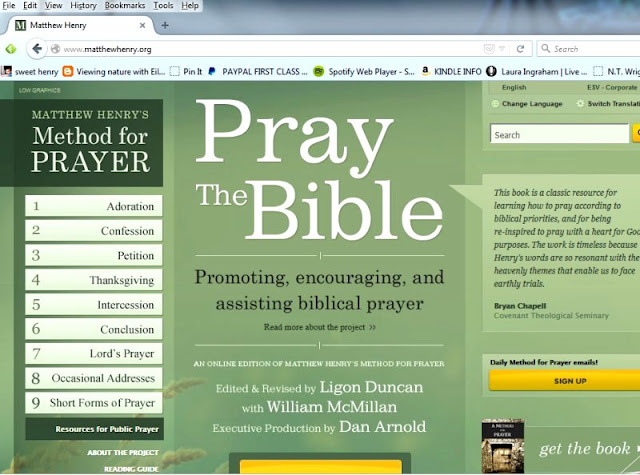Open new tab with plus button

[x=165, y=25]
